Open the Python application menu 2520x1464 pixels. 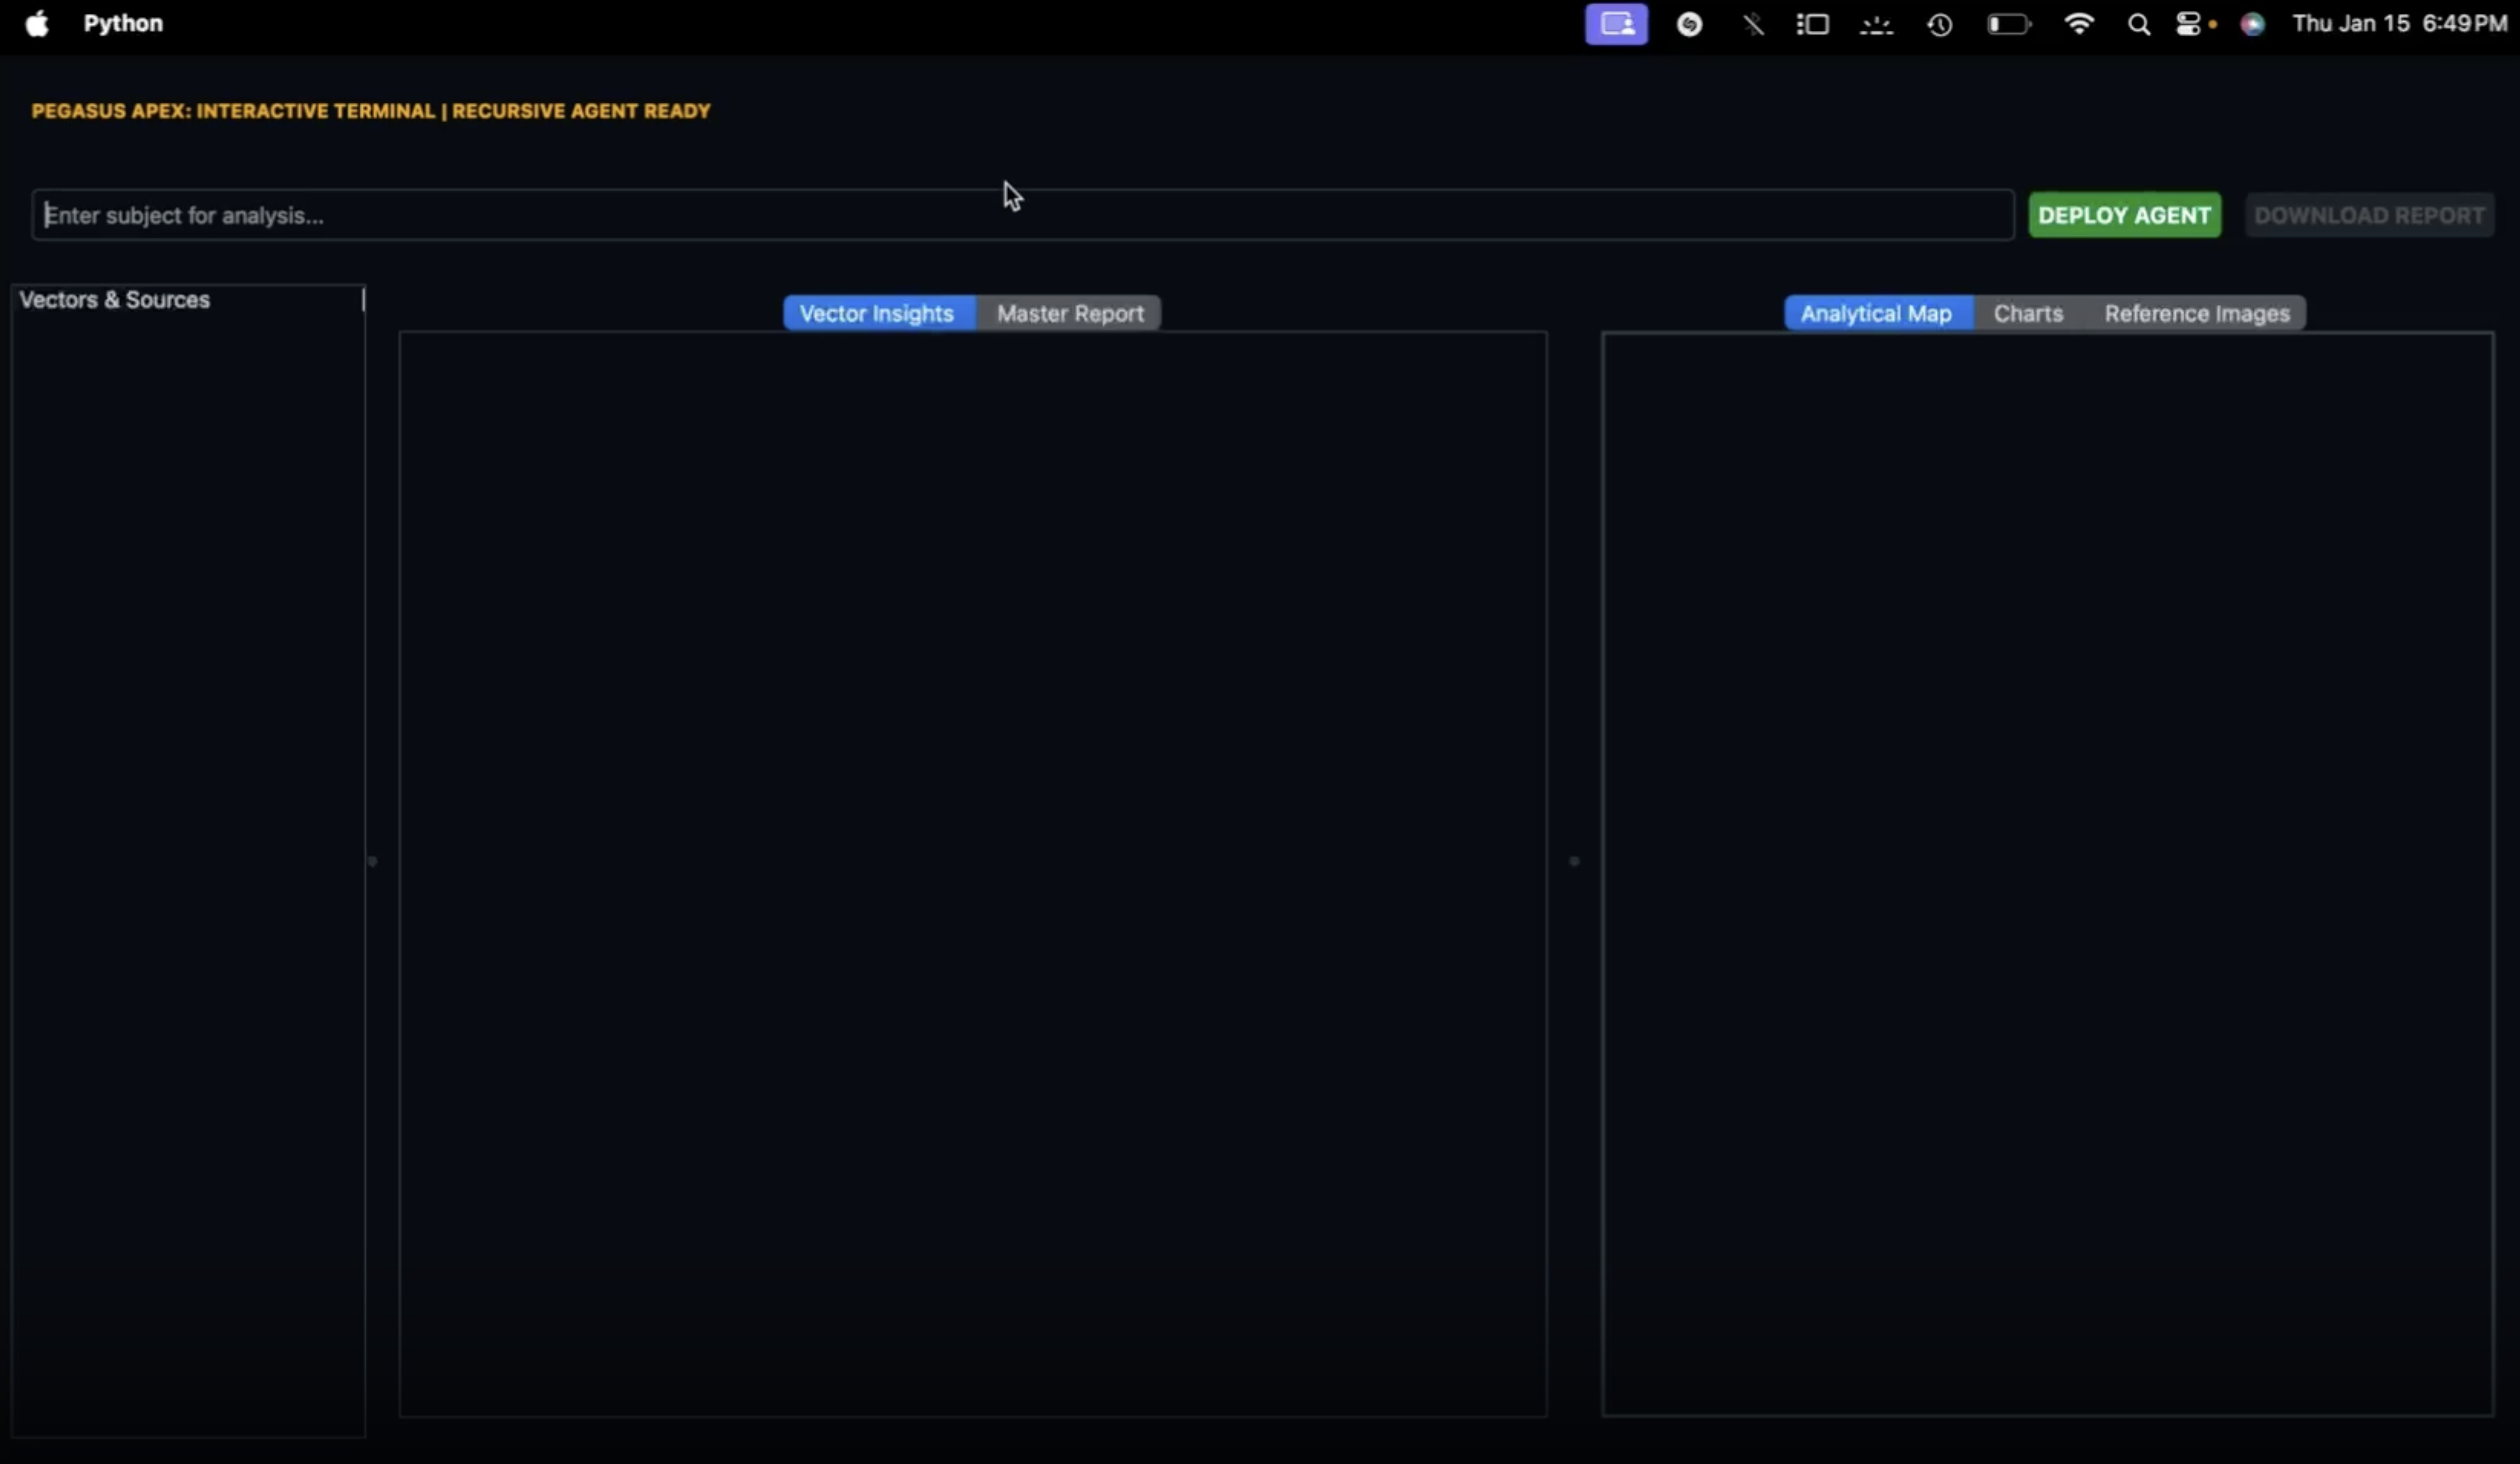click(x=123, y=24)
